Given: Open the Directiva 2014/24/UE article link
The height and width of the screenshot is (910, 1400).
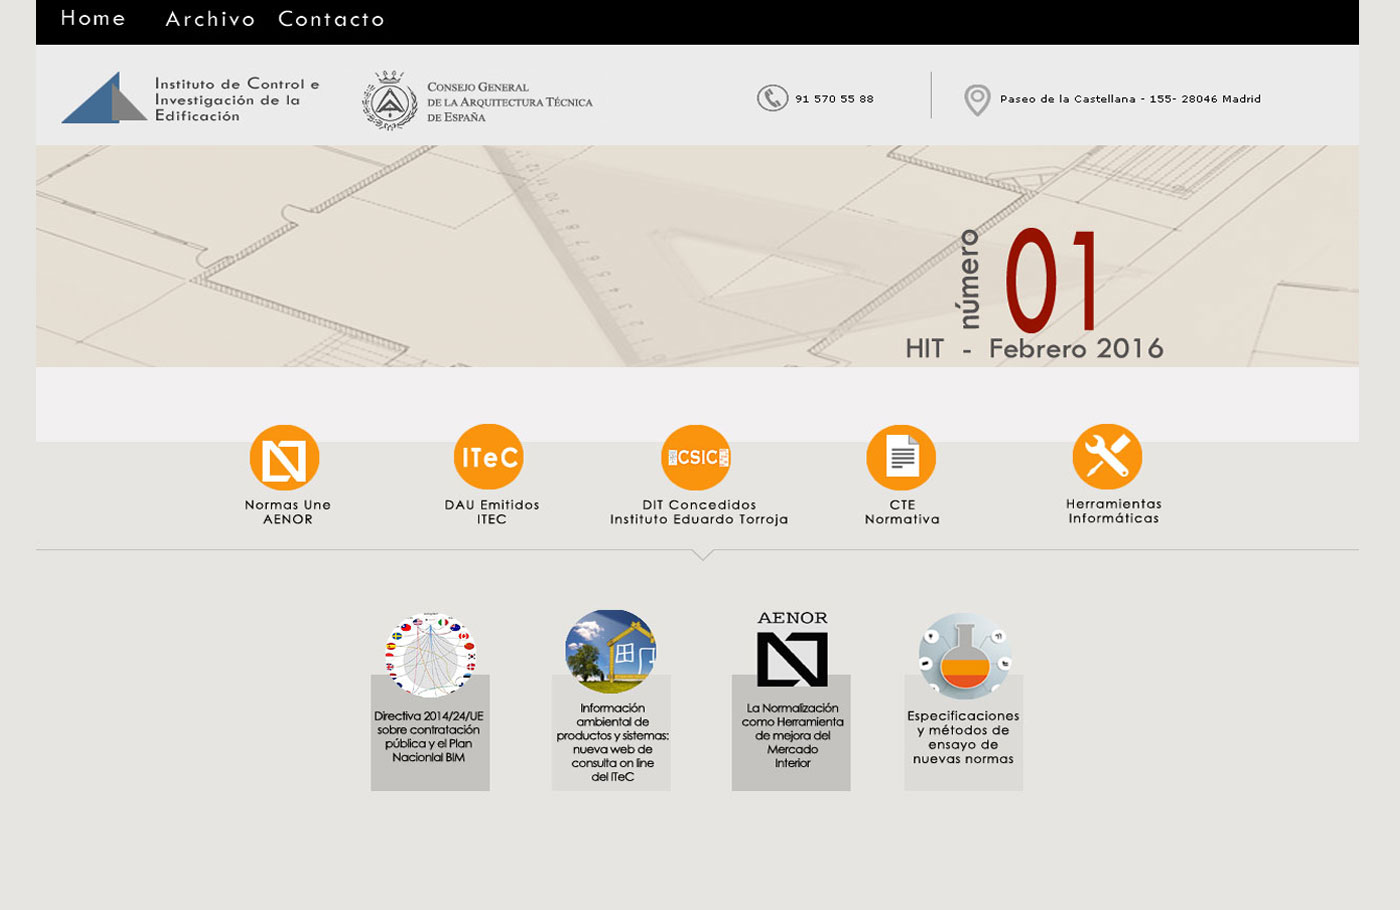Looking at the screenshot, I should 429,737.
